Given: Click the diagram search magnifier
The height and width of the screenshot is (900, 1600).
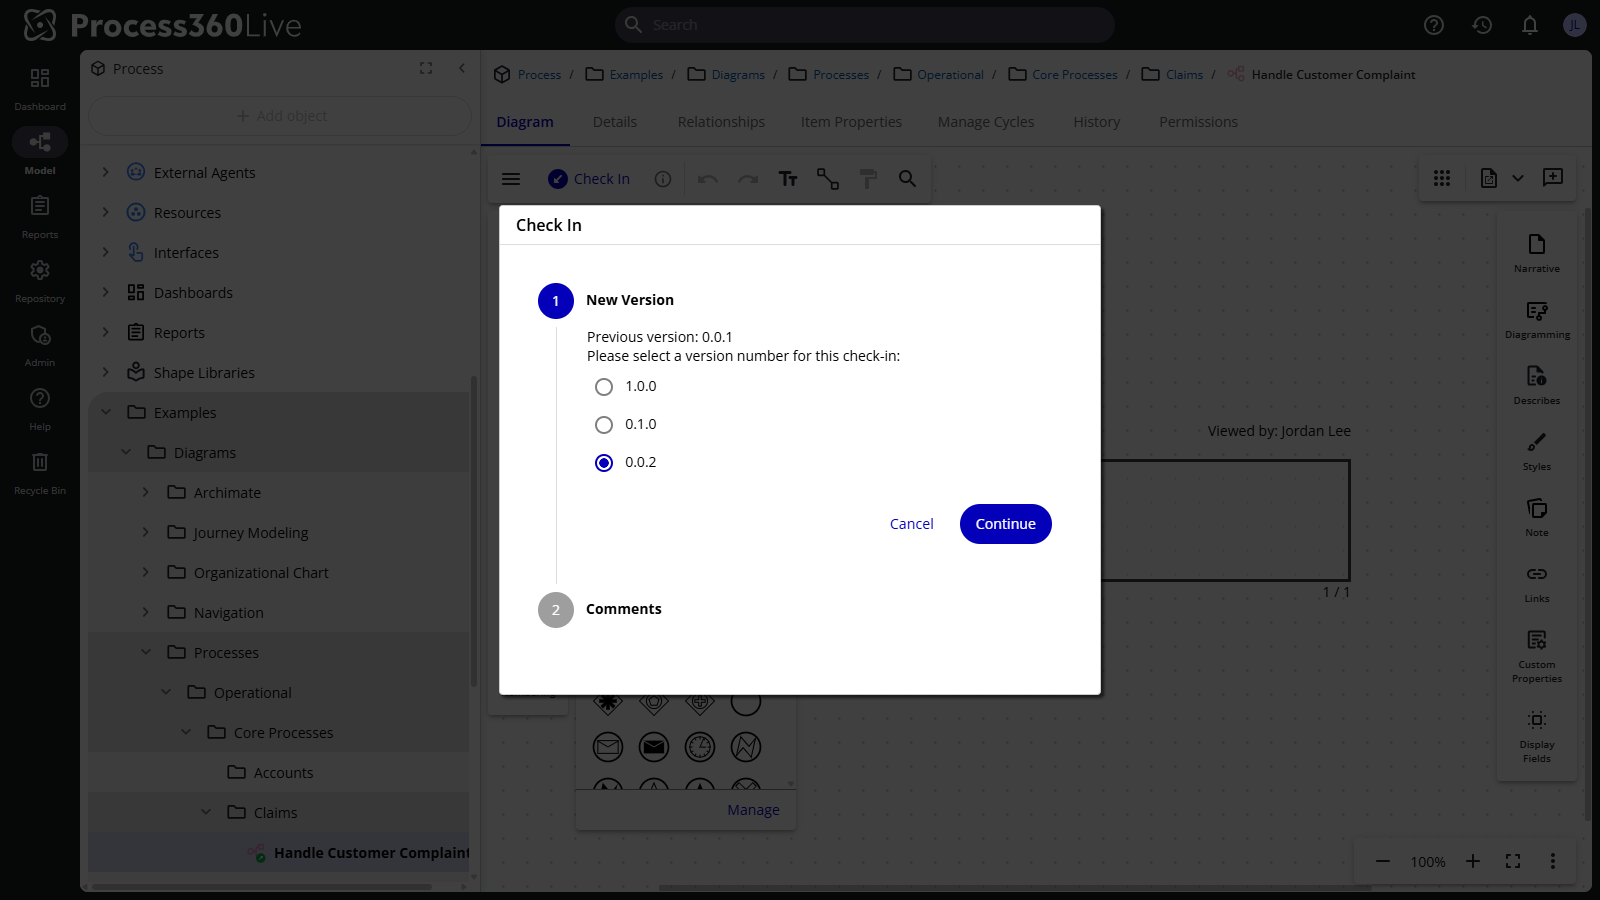Looking at the screenshot, I should click(x=907, y=179).
